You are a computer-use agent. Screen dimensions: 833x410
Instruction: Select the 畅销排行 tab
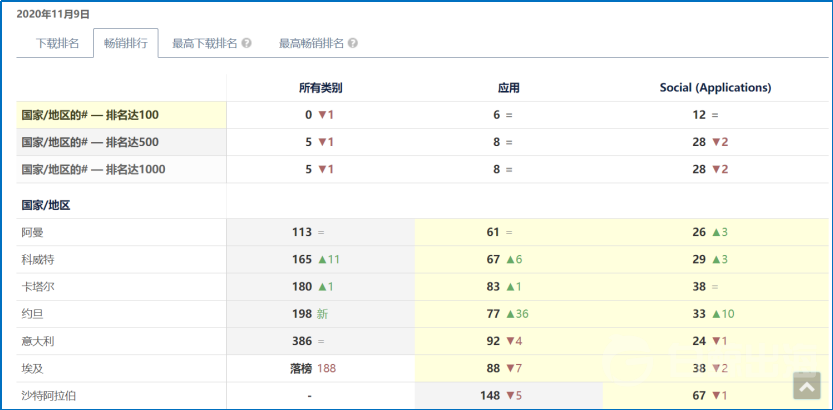[x=125, y=44]
